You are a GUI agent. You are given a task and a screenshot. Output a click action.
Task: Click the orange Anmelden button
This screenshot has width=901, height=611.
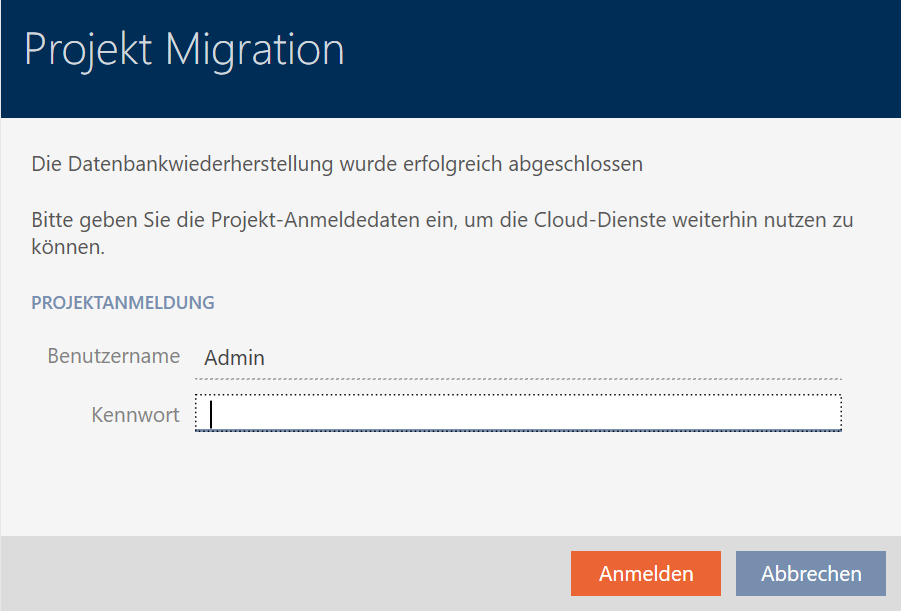coord(645,574)
